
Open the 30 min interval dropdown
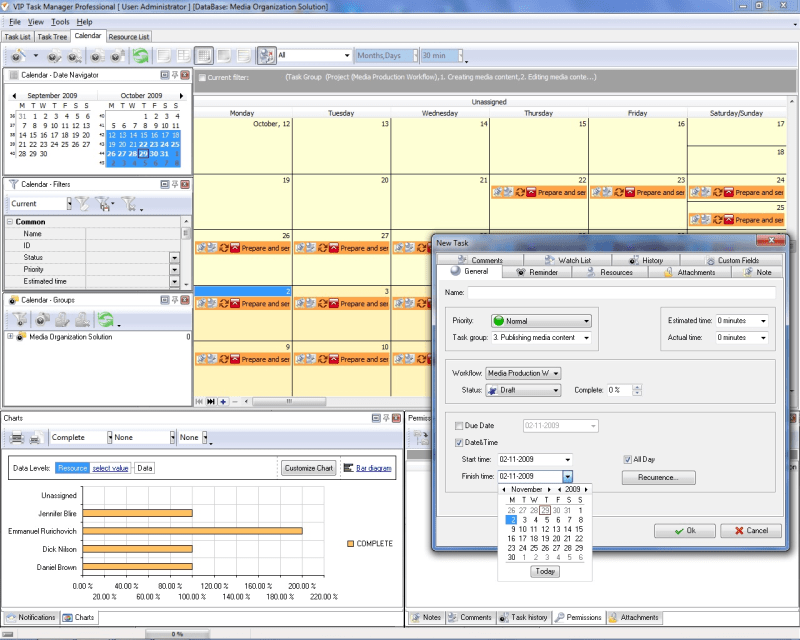[458, 56]
